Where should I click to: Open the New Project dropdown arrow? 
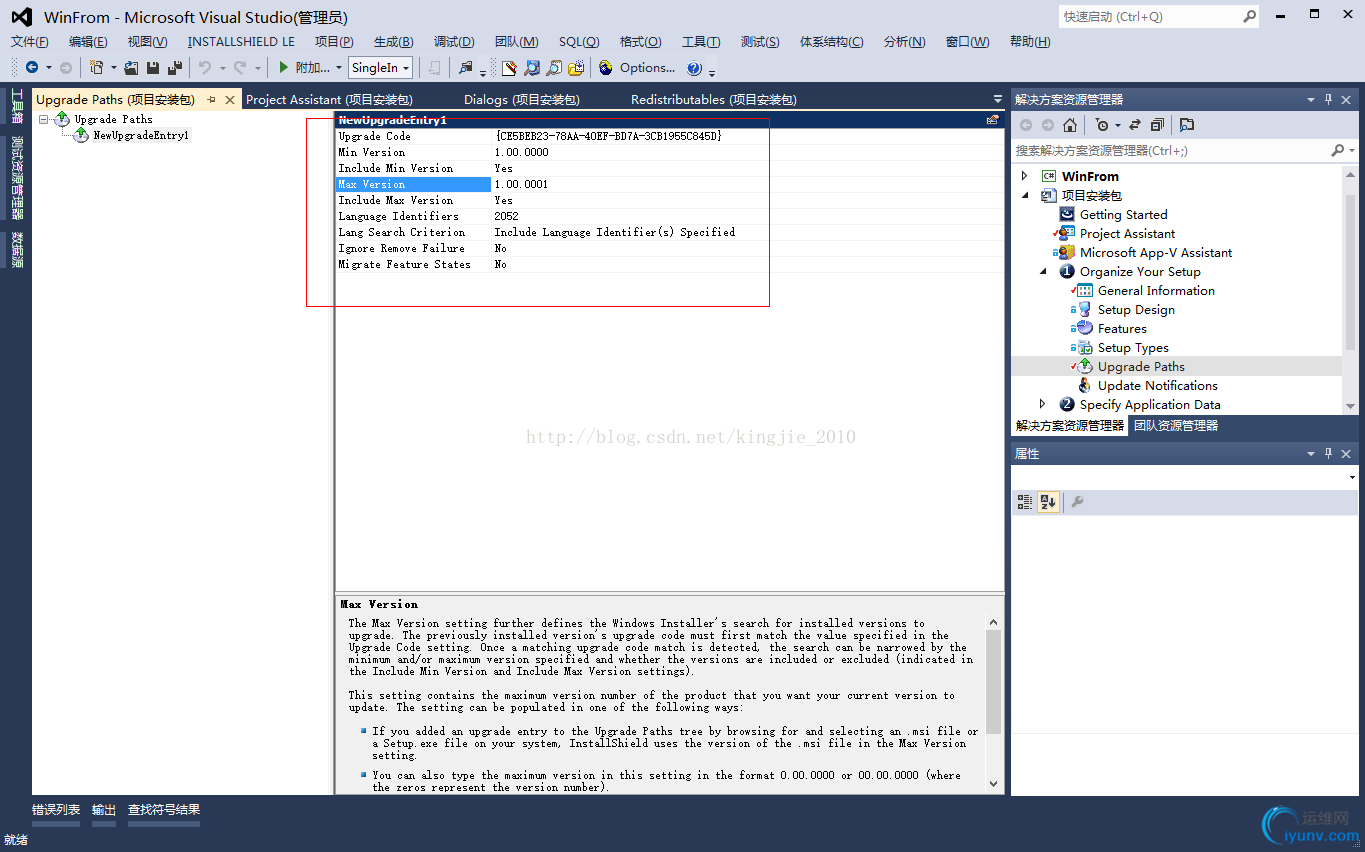(113, 68)
